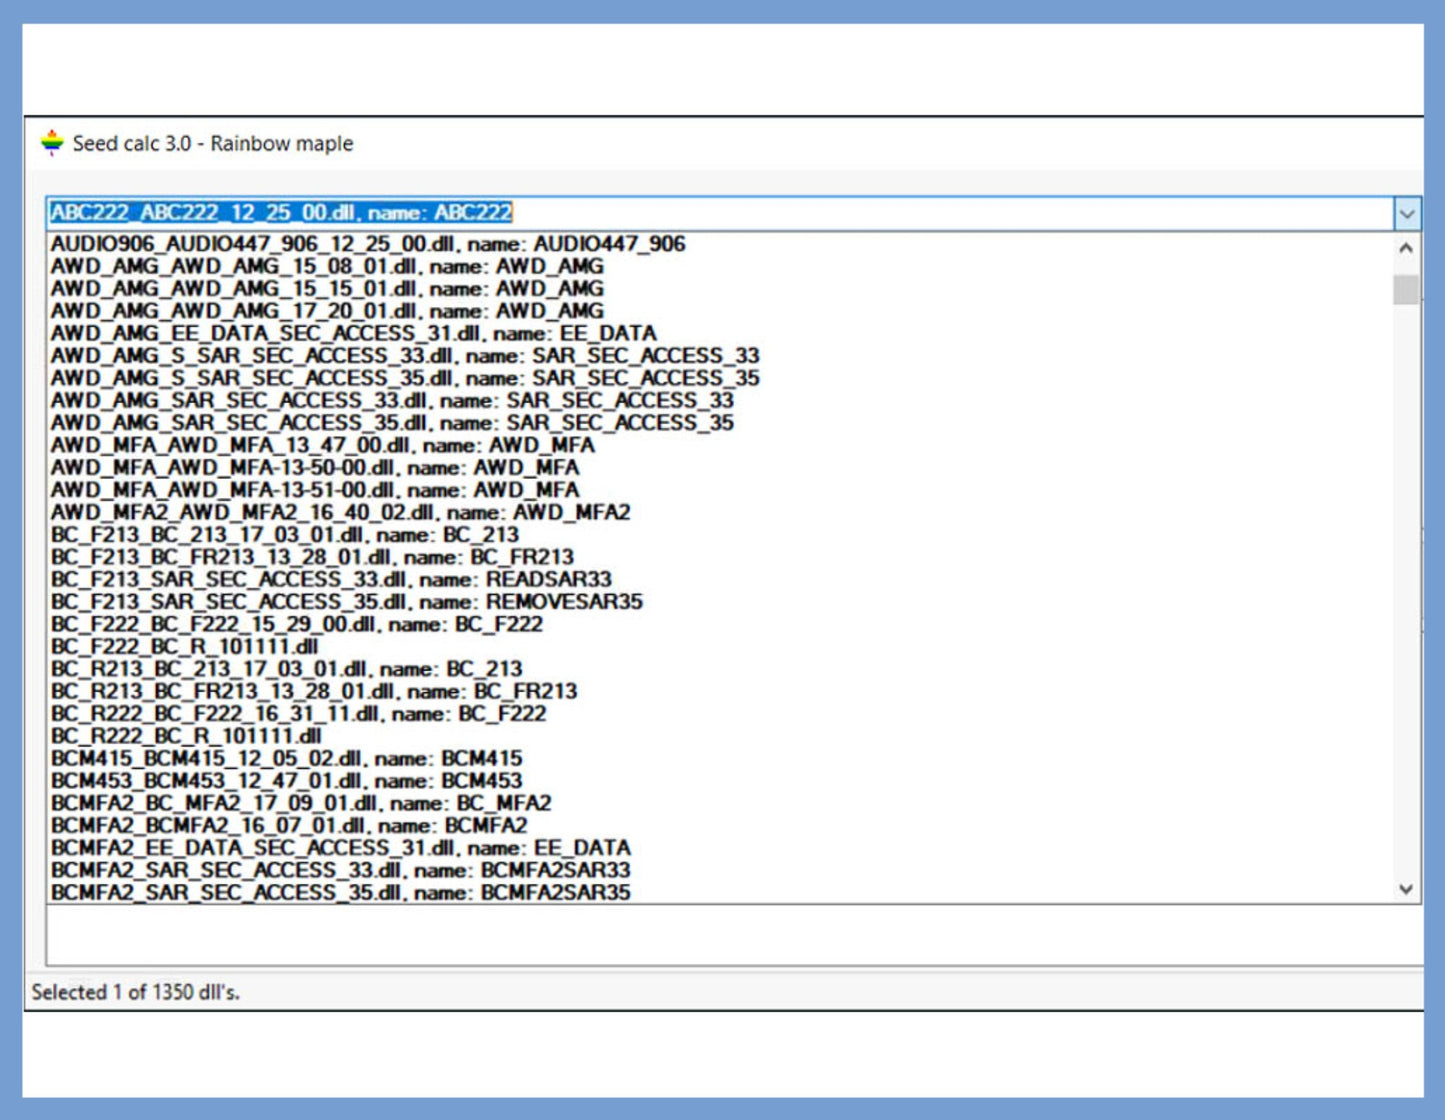Select entry named READSAR33
Viewport: 1445px width, 1120px height.
tap(331, 580)
